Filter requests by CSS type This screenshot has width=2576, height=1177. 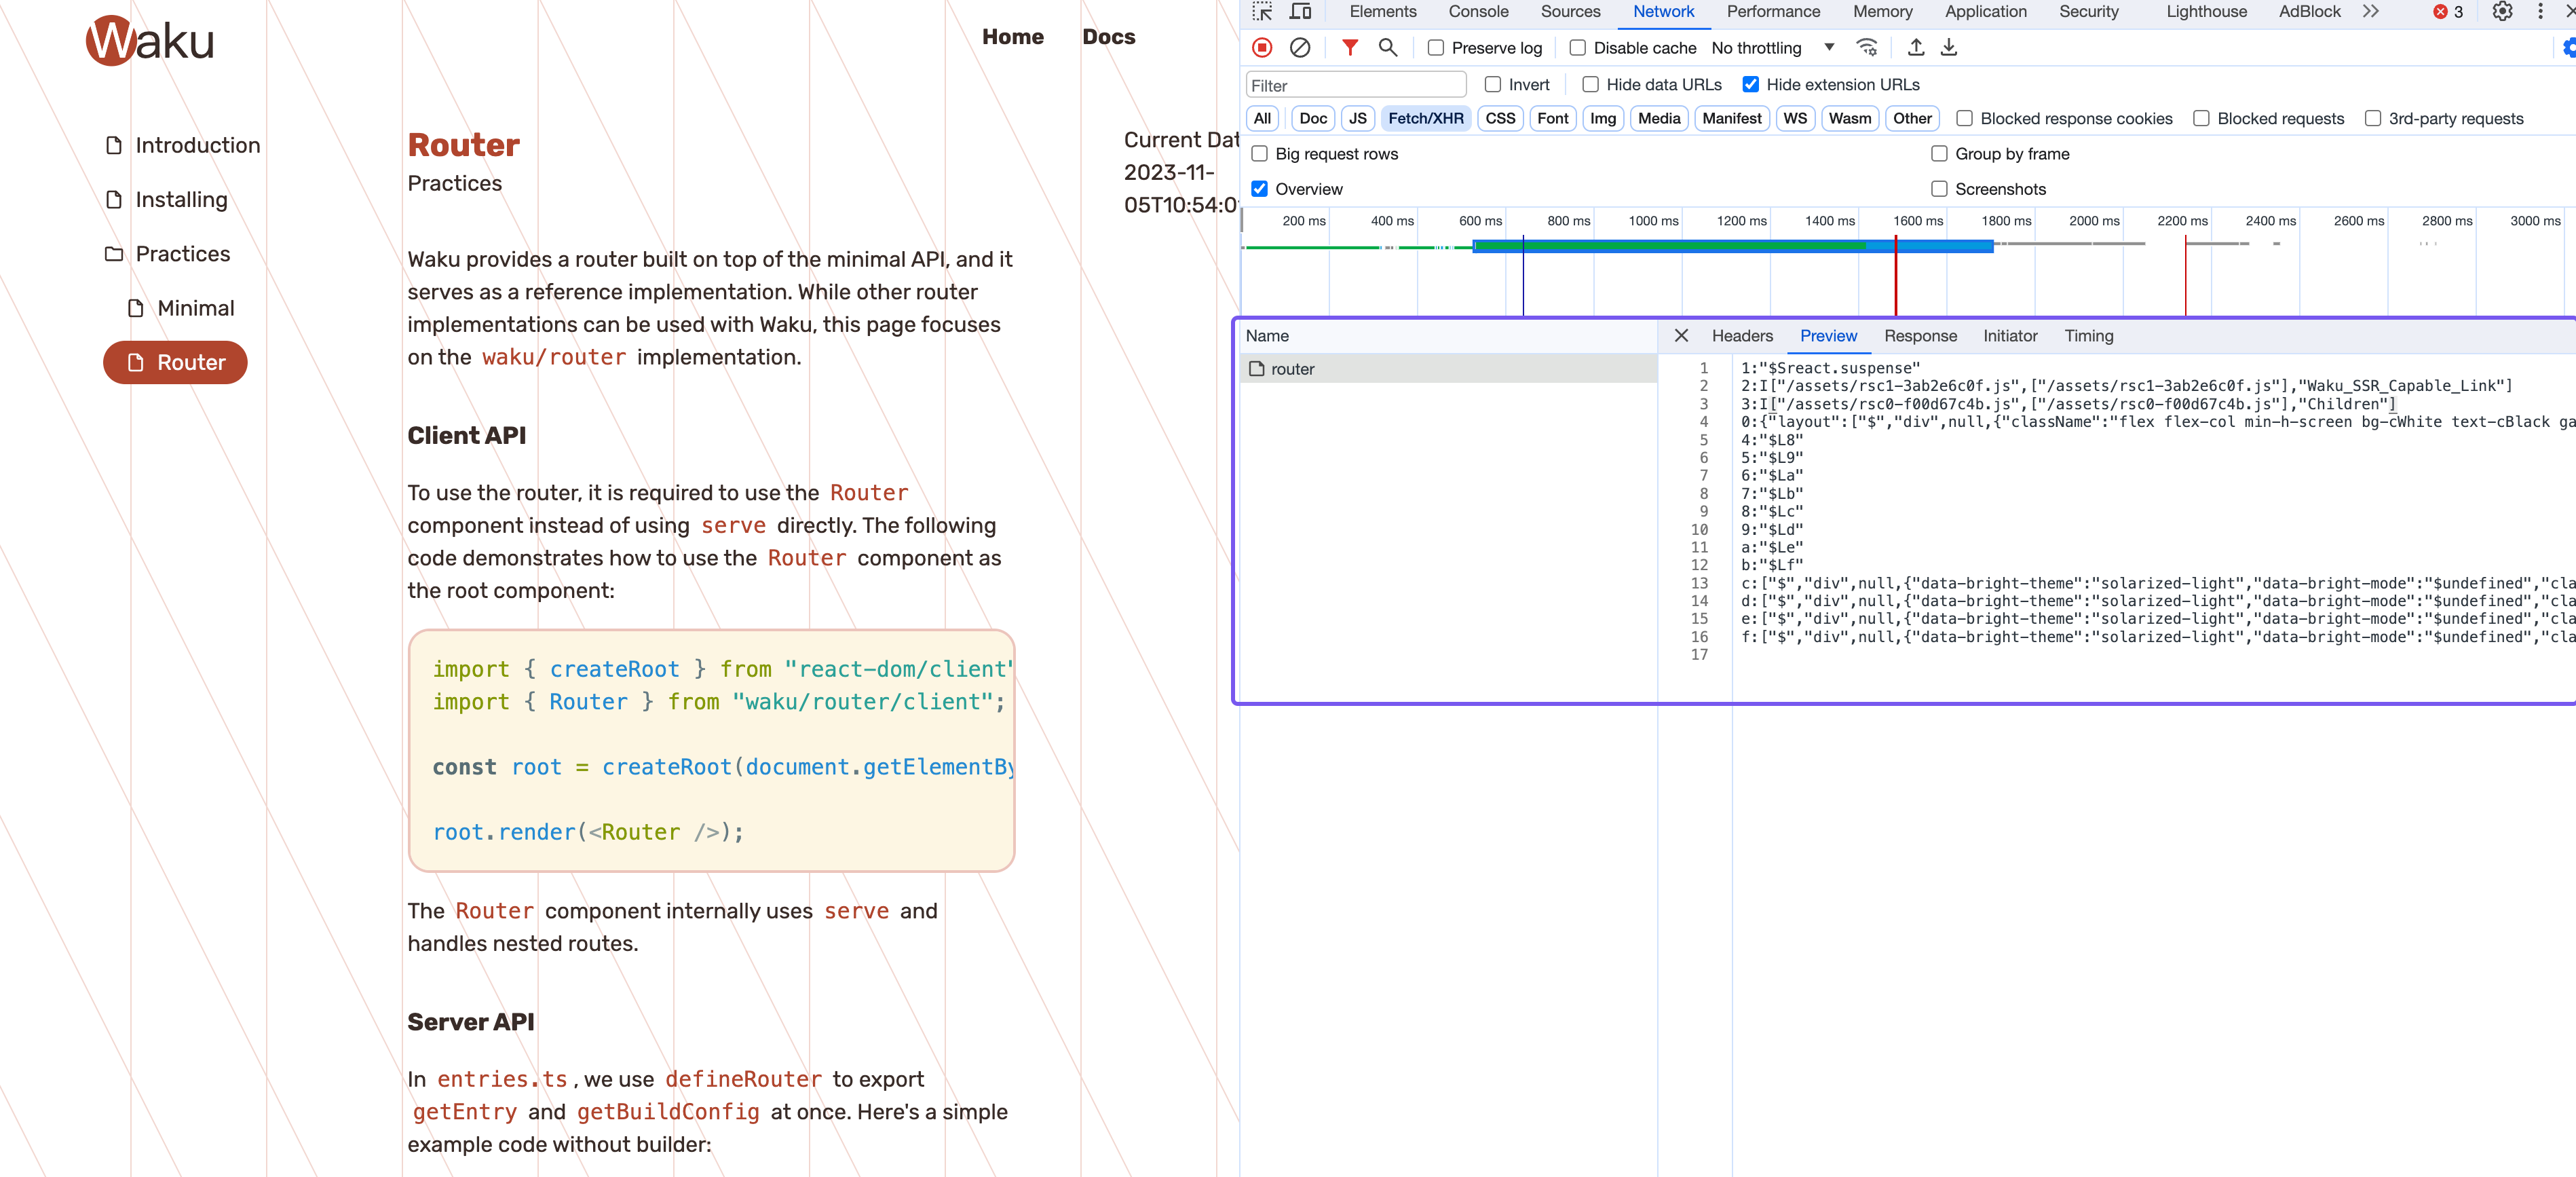point(1500,119)
